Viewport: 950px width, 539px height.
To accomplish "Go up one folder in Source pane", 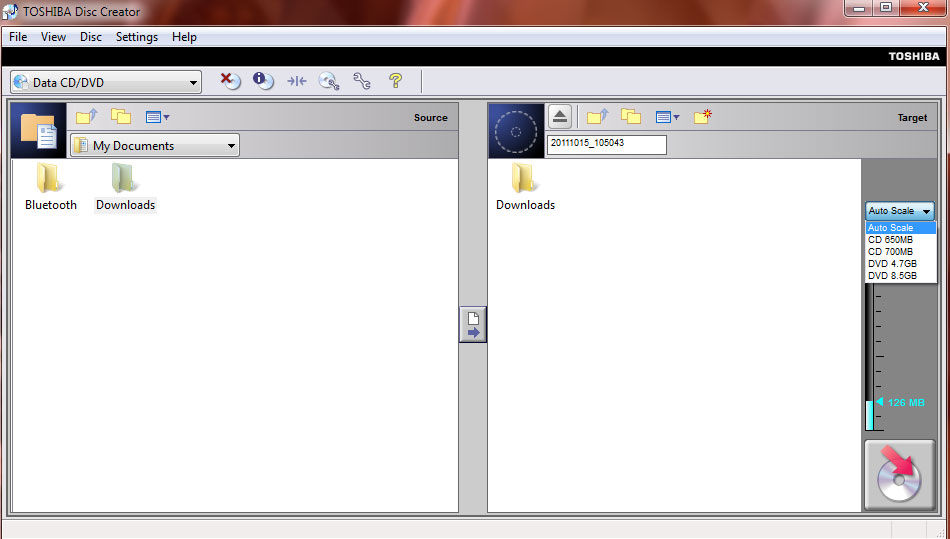I will (x=87, y=116).
